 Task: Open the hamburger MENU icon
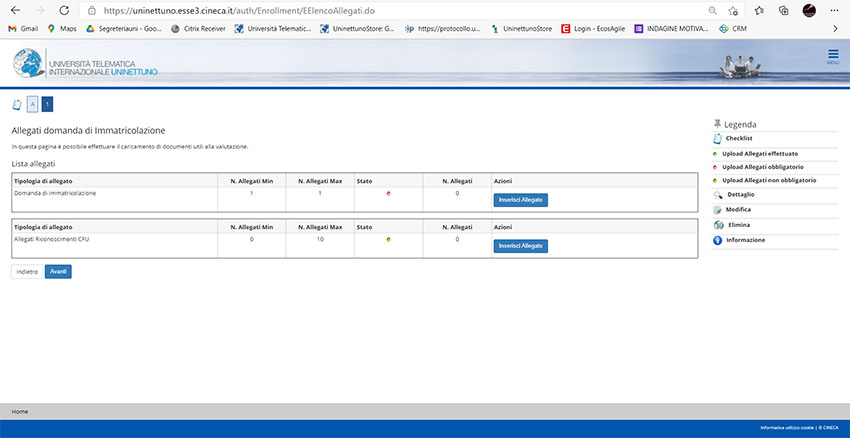coord(833,56)
